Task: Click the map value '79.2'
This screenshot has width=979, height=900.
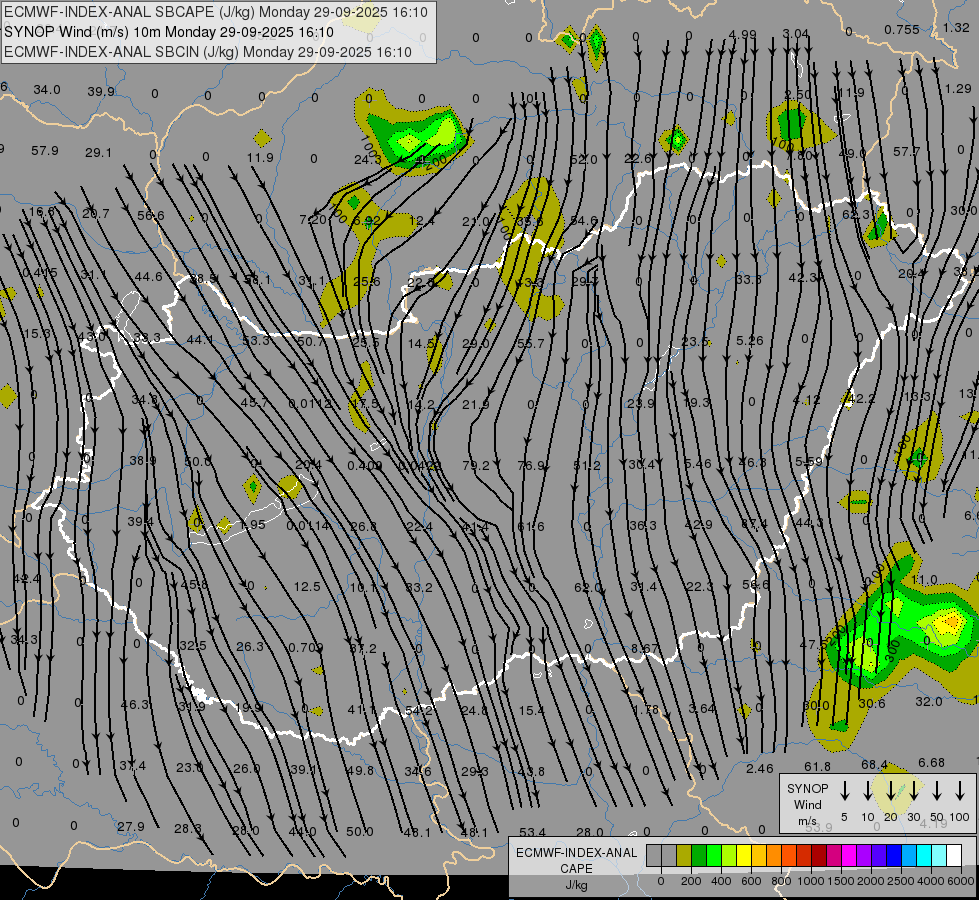Action: tap(476, 465)
